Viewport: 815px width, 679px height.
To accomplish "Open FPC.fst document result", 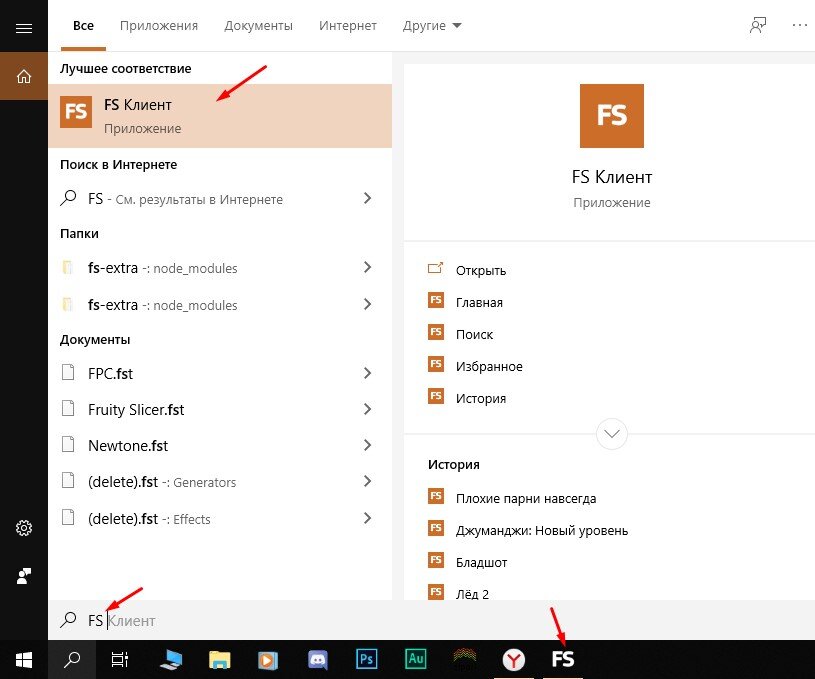I will click(x=220, y=373).
